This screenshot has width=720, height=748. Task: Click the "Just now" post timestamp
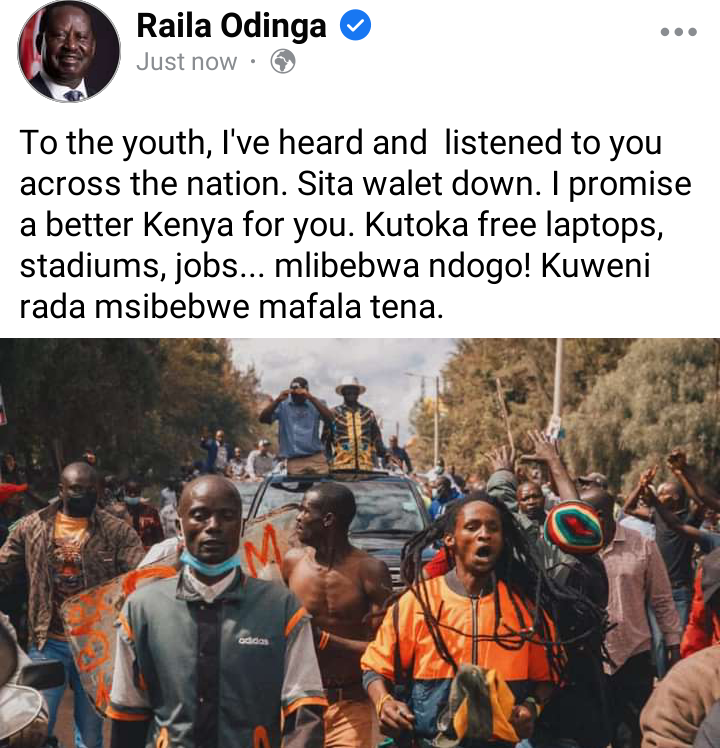click(187, 62)
